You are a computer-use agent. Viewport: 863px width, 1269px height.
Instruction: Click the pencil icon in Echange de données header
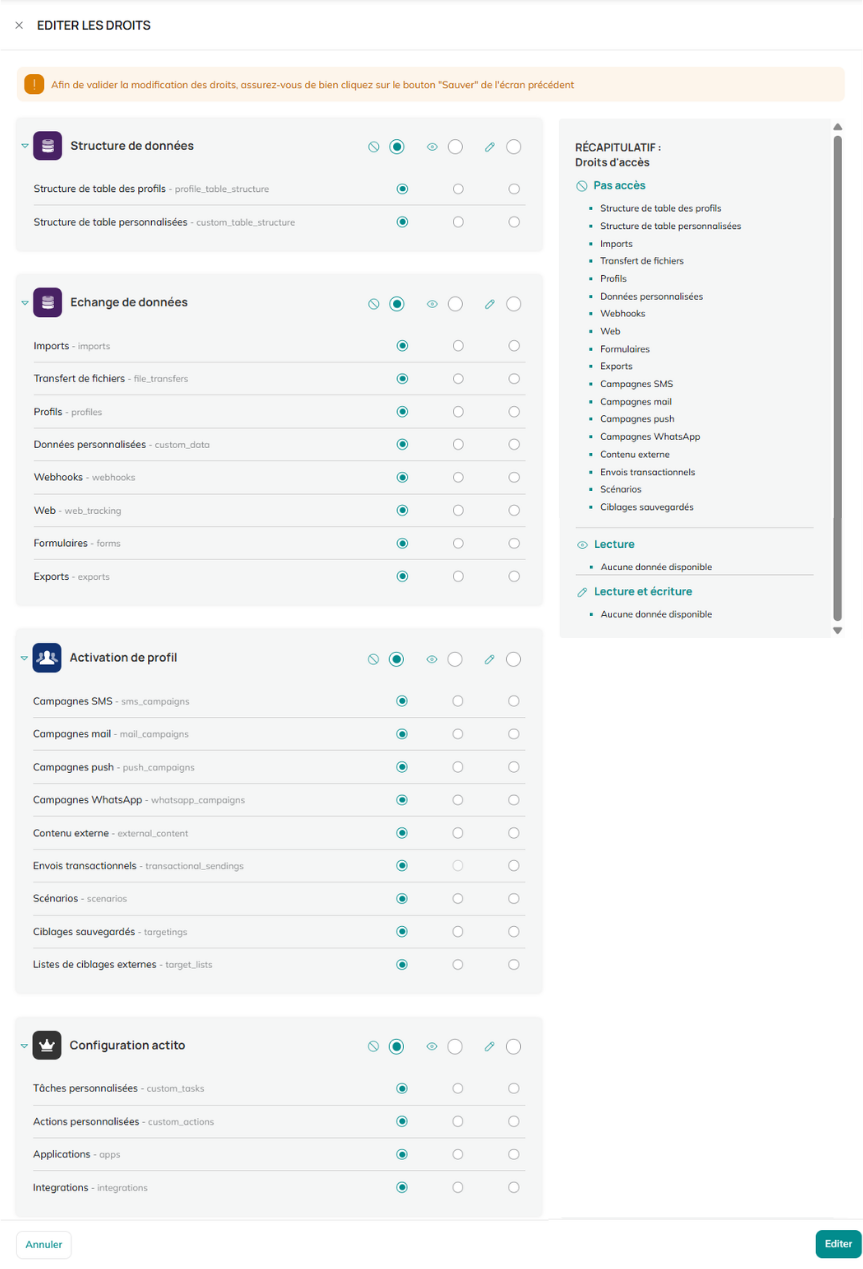[490, 304]
